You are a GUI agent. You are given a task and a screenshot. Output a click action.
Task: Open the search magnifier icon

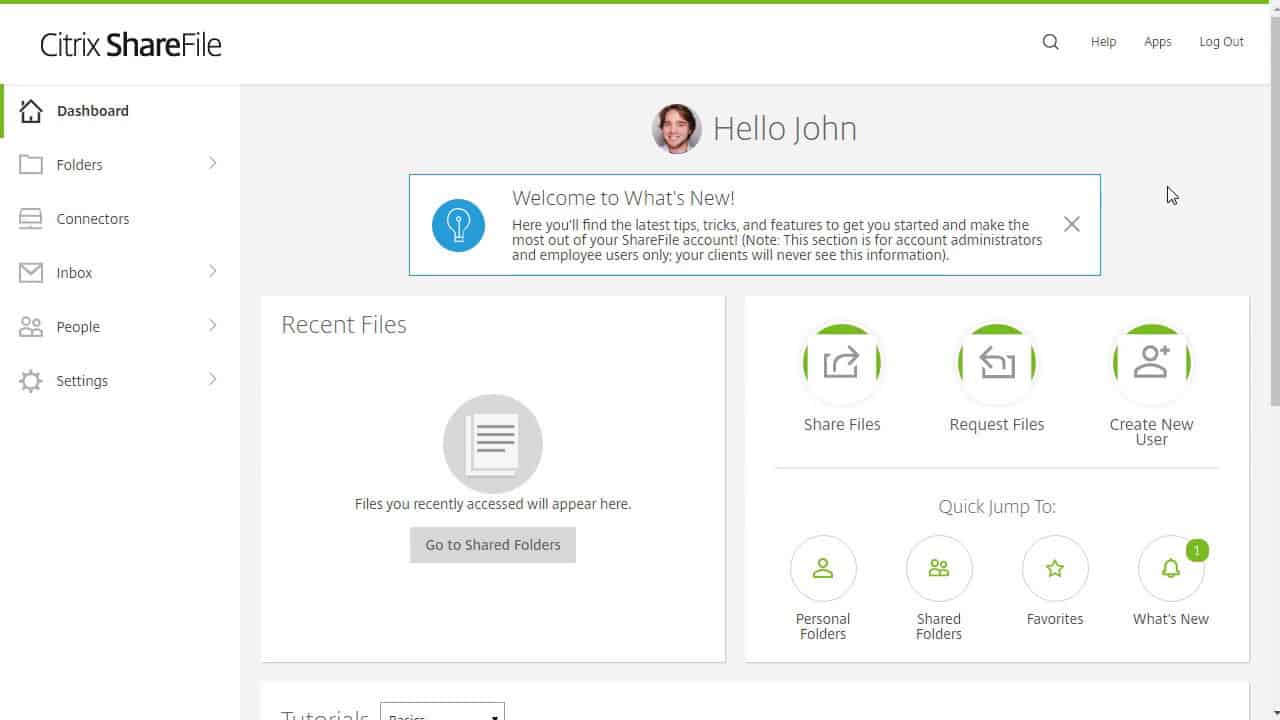pyautogui.click(x=1050, y=42)
